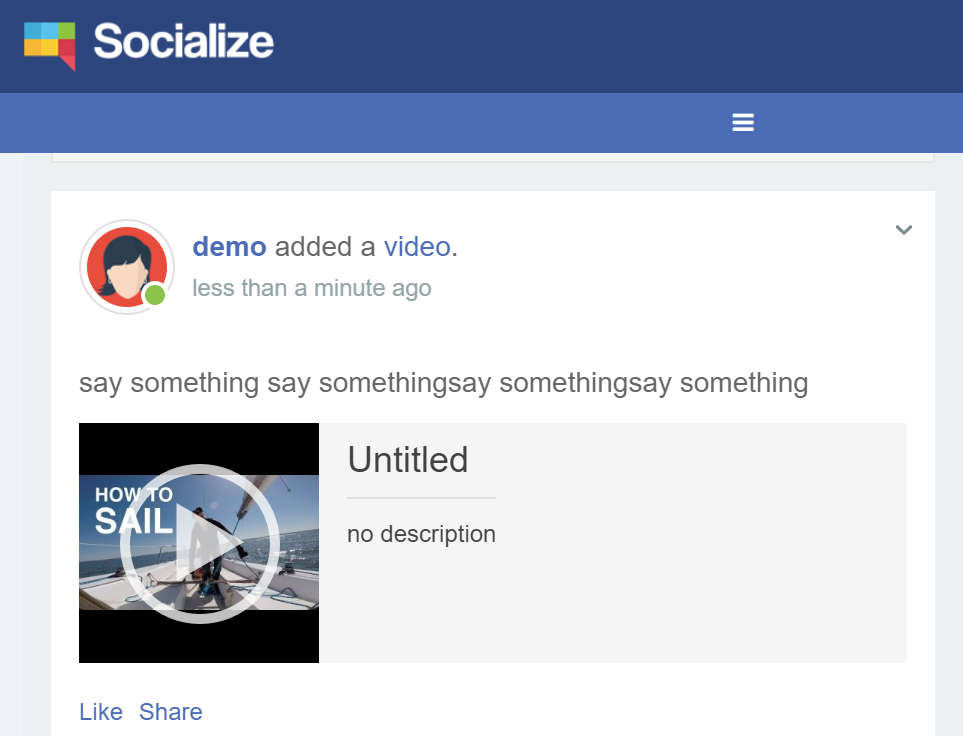Open the demo username link
The width and height of the screenshot is (963, 736).
(229, 246)
